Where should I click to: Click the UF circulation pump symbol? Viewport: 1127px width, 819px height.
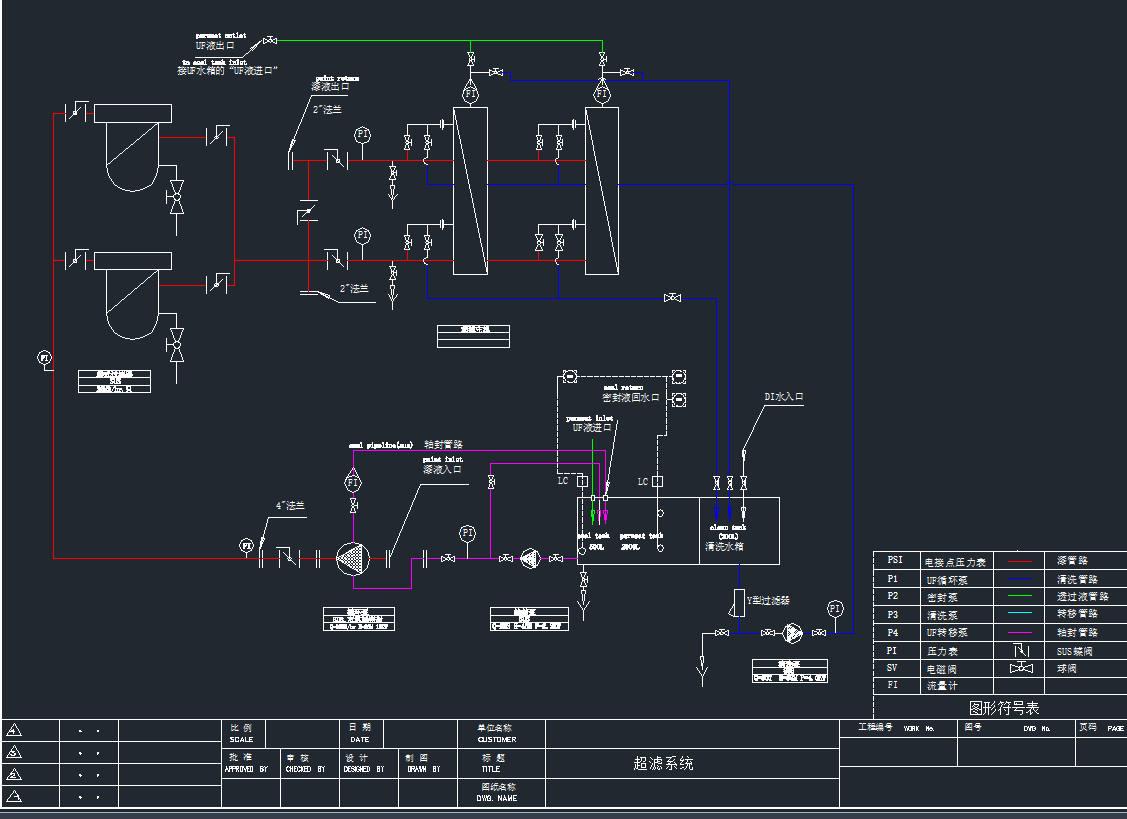353,559
